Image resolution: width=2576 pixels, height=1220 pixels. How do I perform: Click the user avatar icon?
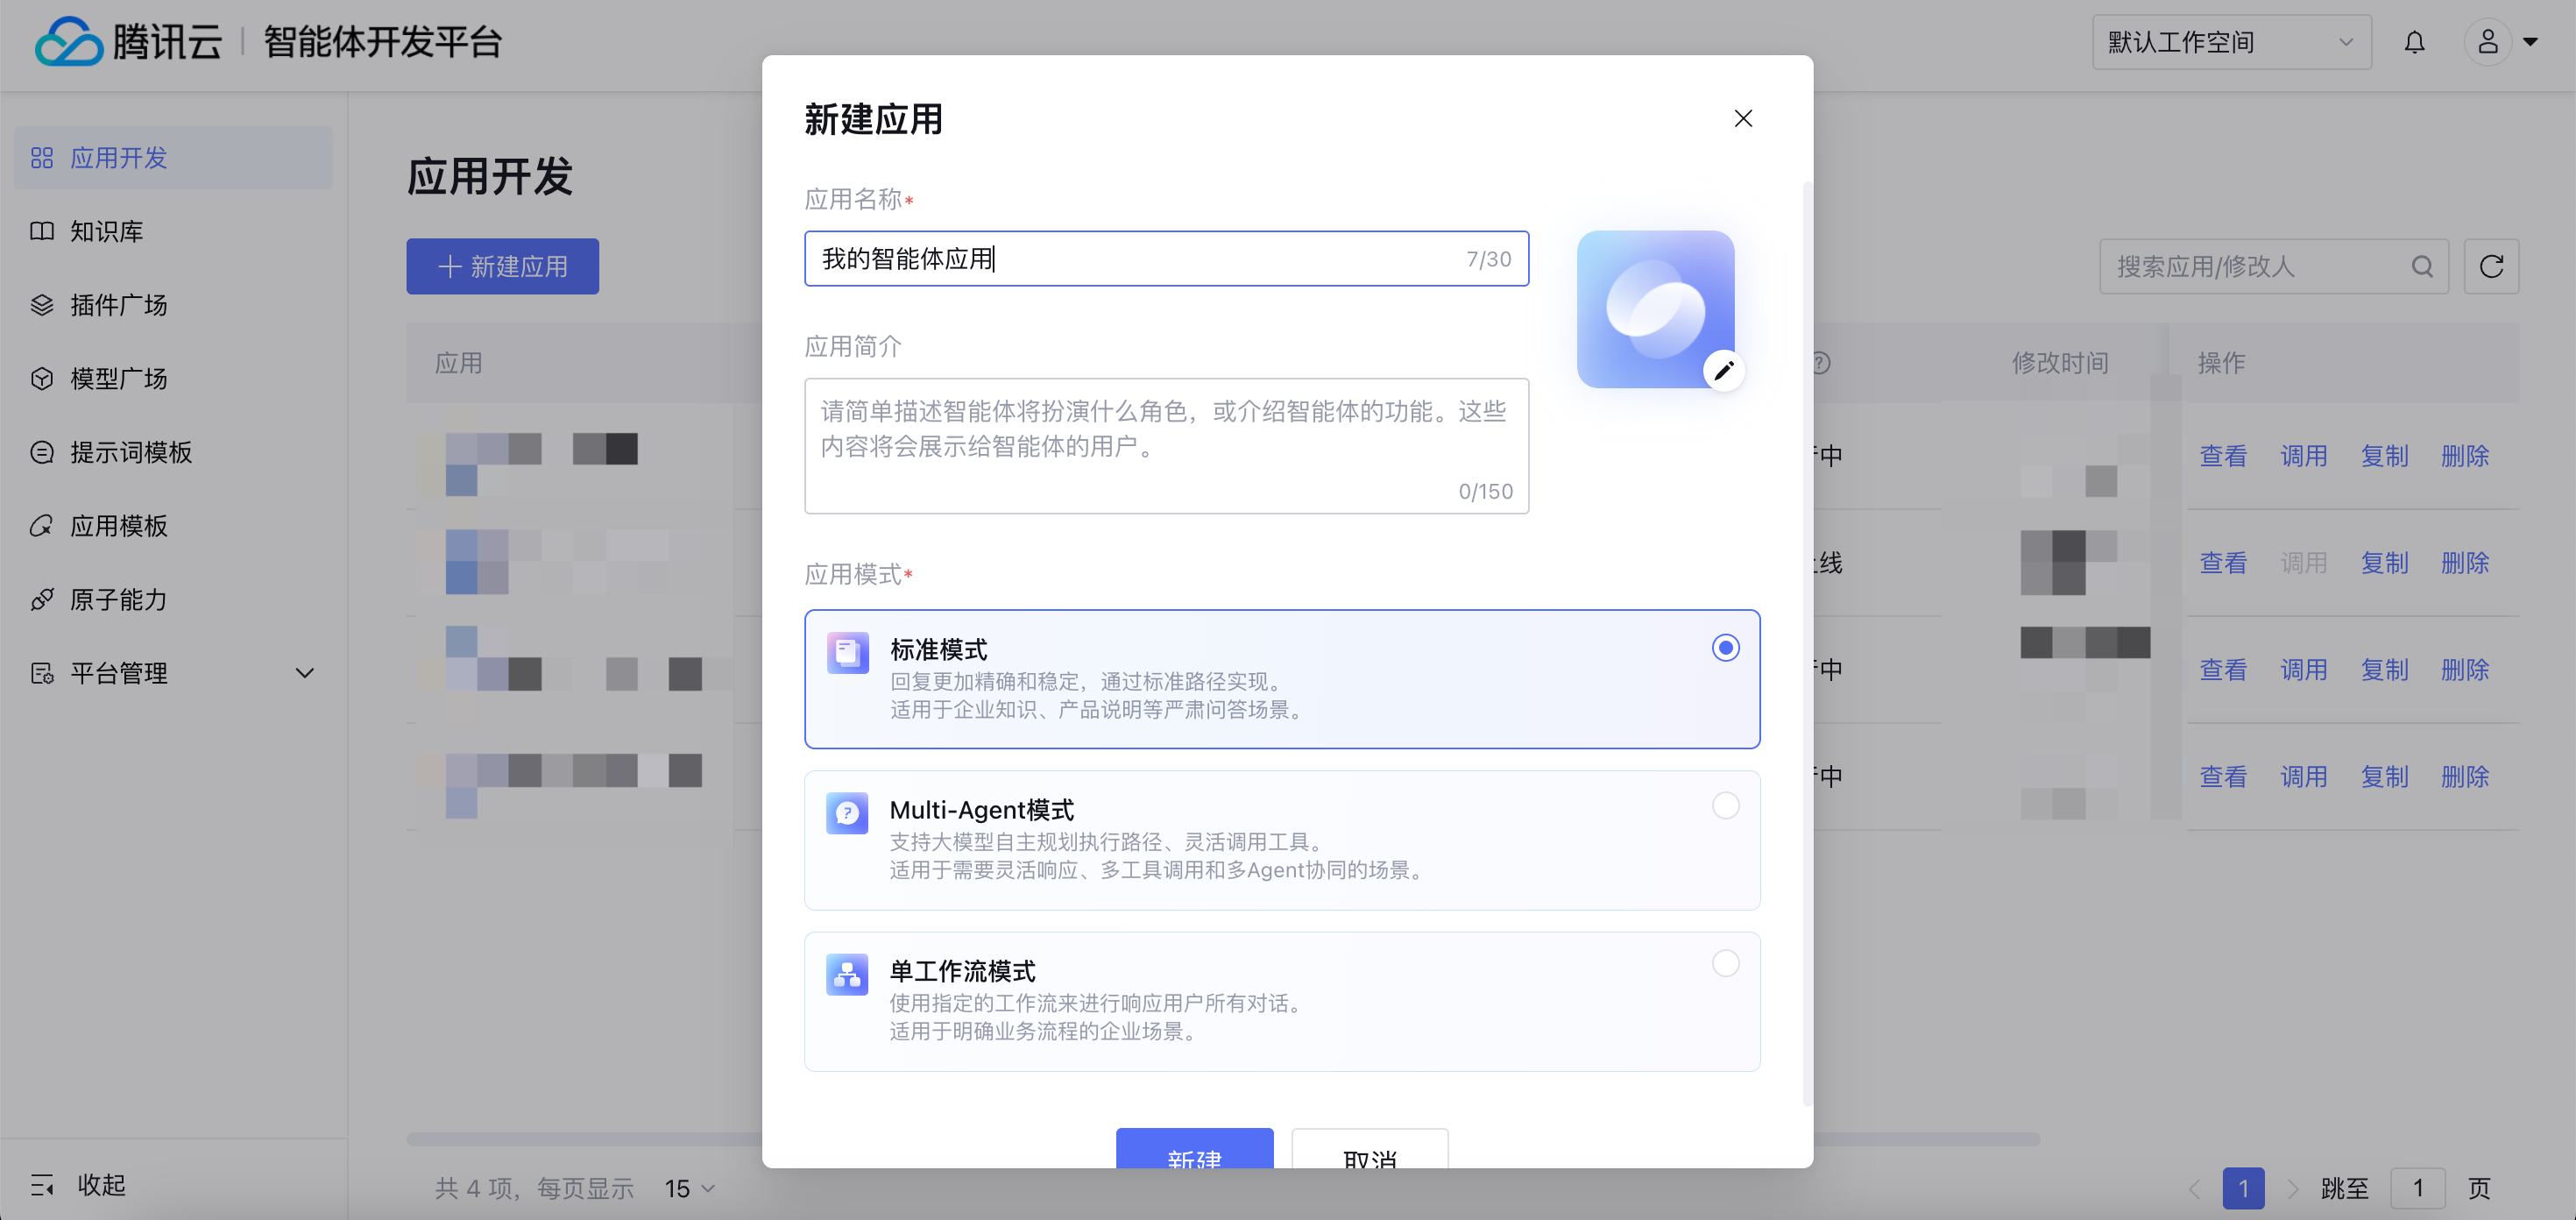(x=2487, y=43)
